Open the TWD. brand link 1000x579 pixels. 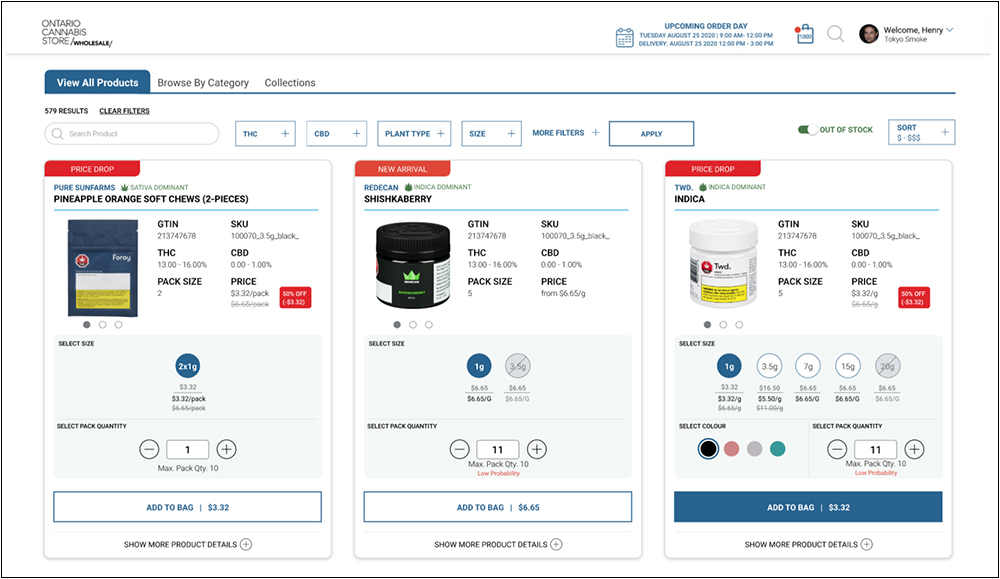tap(684, 188)
